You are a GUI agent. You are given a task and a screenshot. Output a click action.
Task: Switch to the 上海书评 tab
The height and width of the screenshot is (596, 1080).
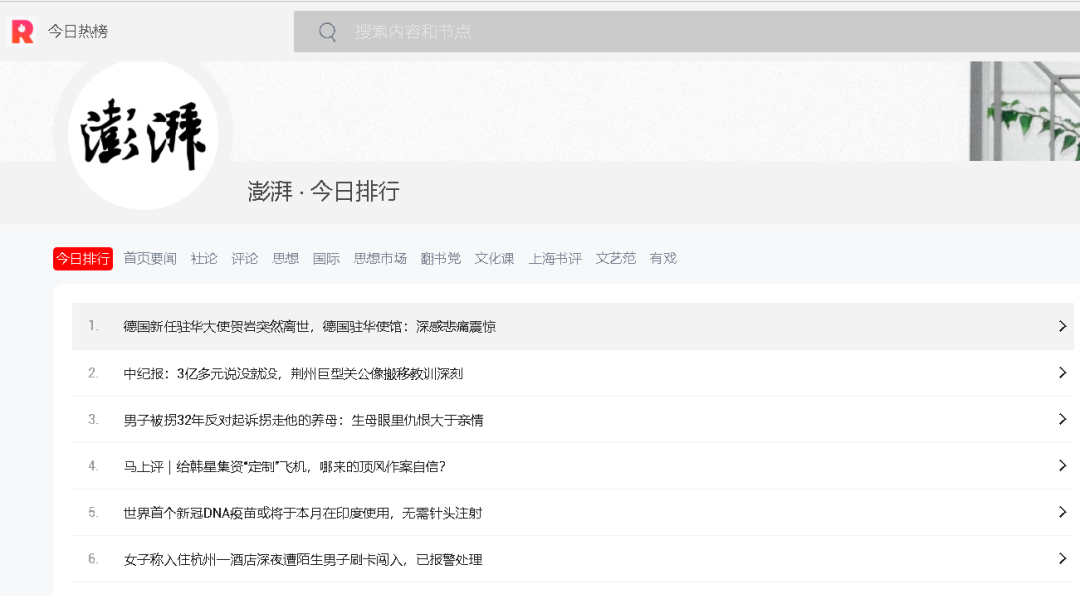click(555, 258)
